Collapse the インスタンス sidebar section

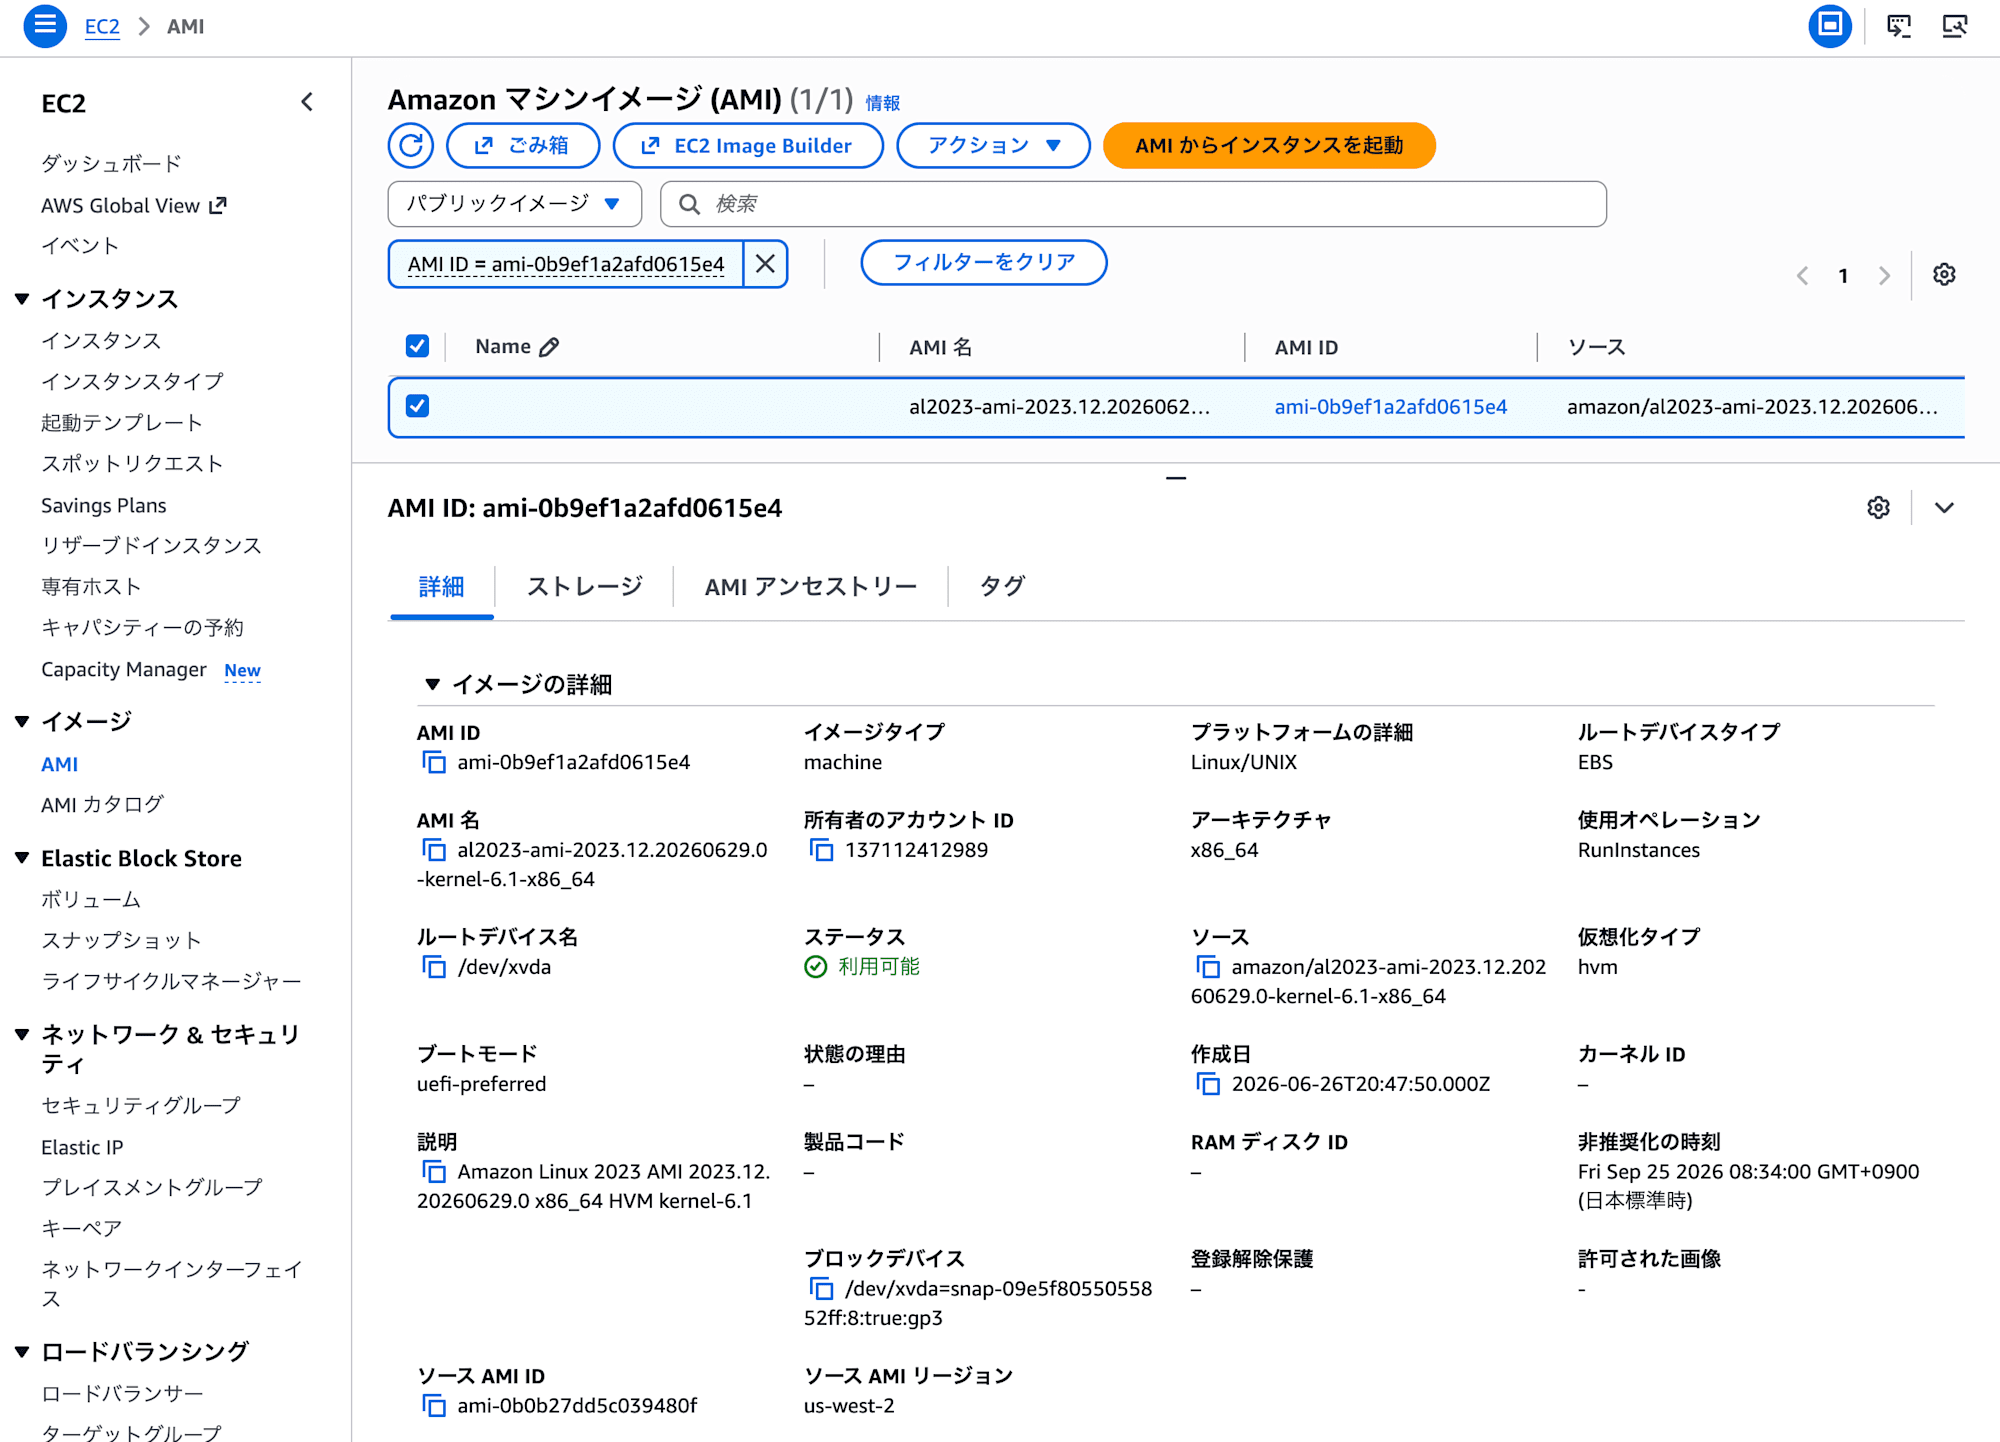point(22,299)
